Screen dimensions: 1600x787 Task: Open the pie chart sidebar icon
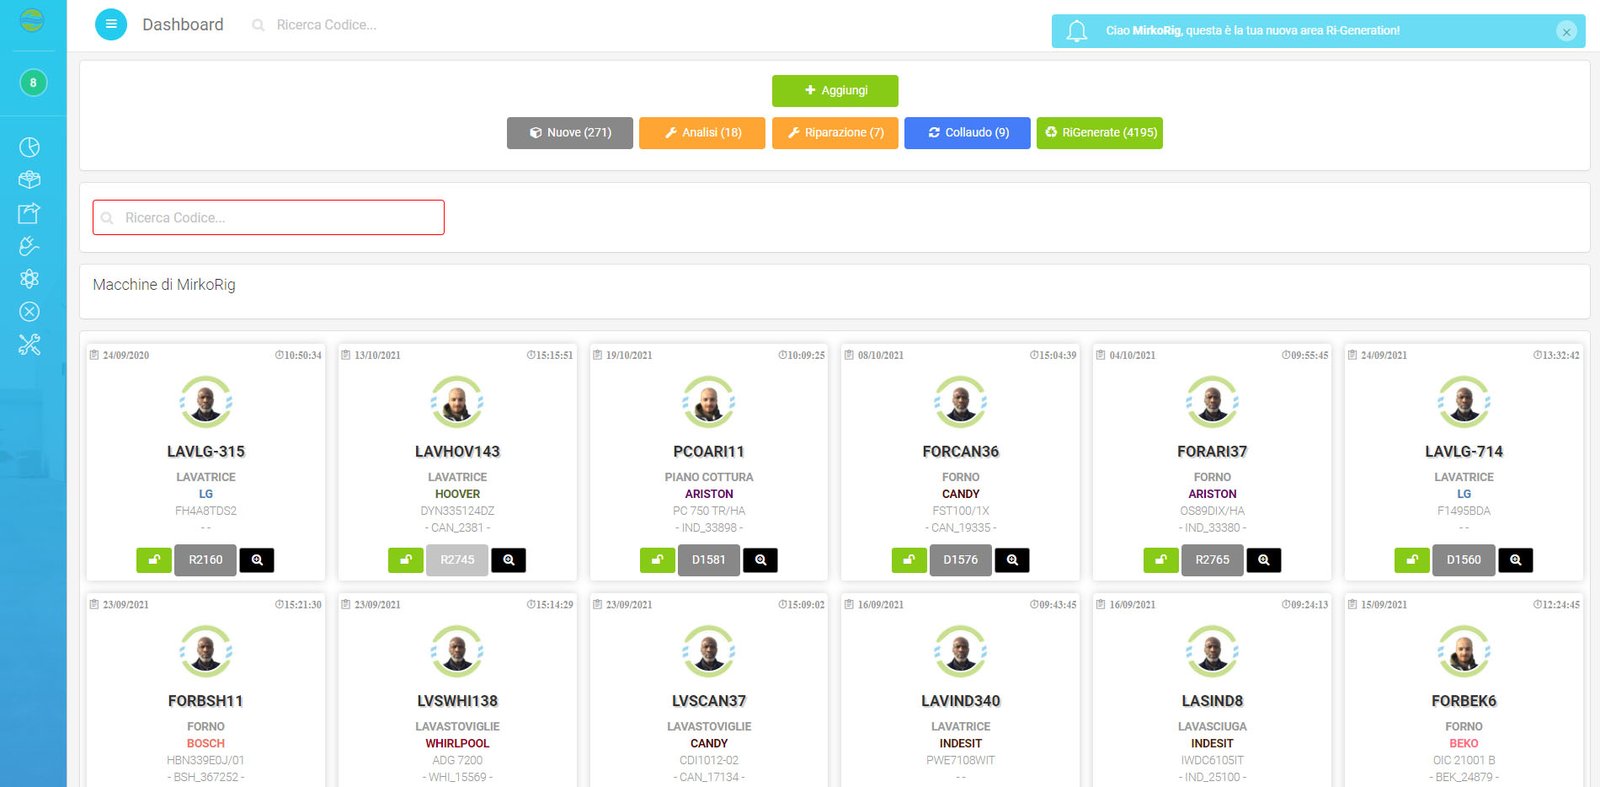click(30, 148)
